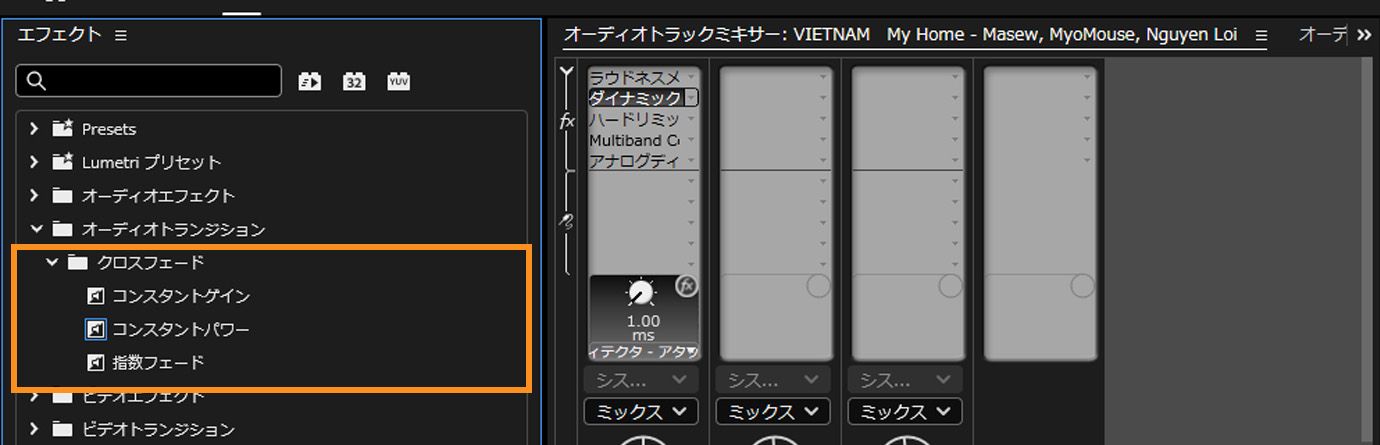Open the second track's システム input dropdown
Screen dimensions: 1380x445
point(773,380)
